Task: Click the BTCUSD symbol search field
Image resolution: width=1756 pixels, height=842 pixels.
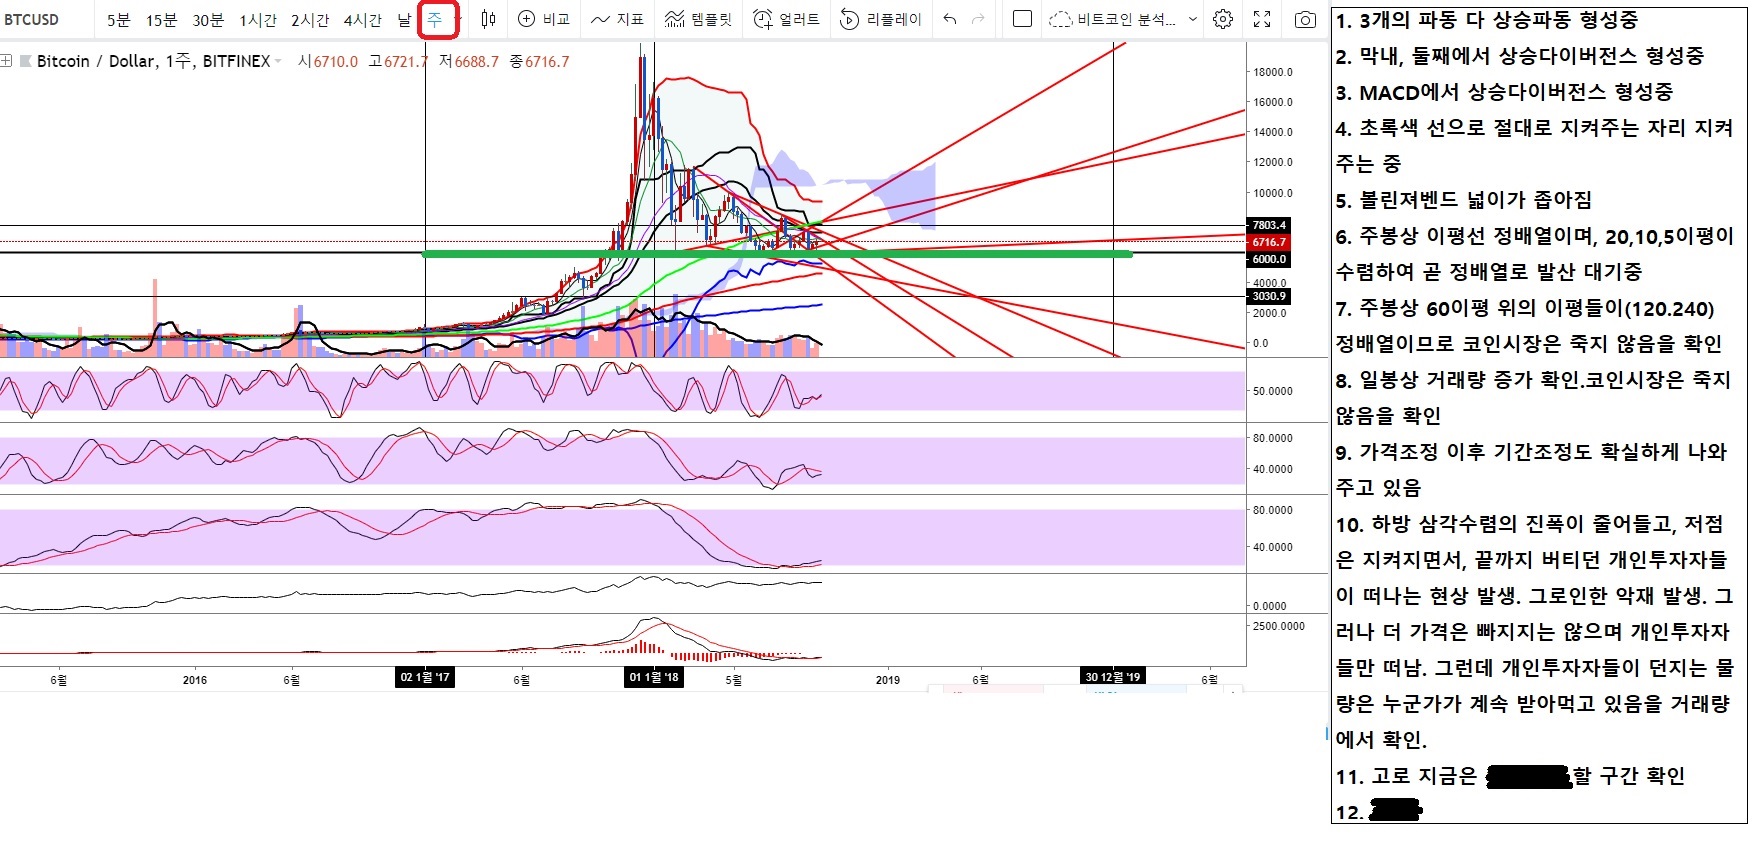Action: [32, 19]
